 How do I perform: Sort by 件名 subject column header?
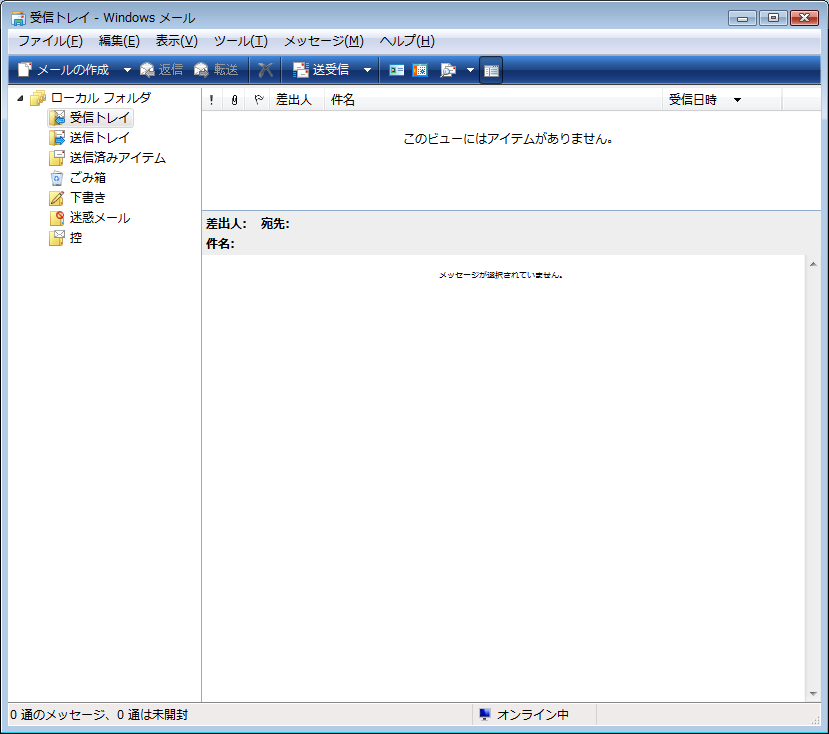pos(493,99)
